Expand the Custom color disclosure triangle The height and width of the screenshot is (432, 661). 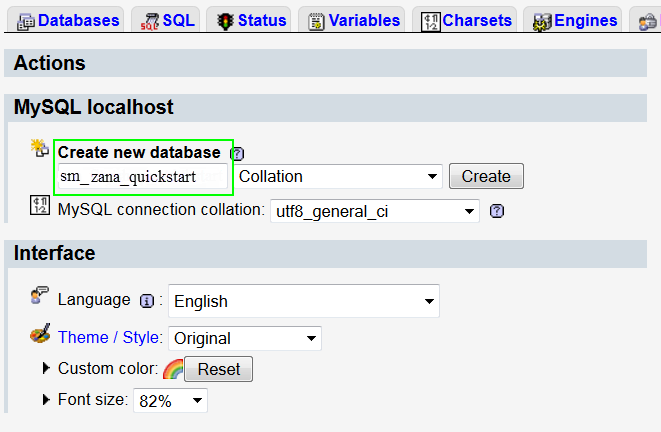(x=46, y=368)
